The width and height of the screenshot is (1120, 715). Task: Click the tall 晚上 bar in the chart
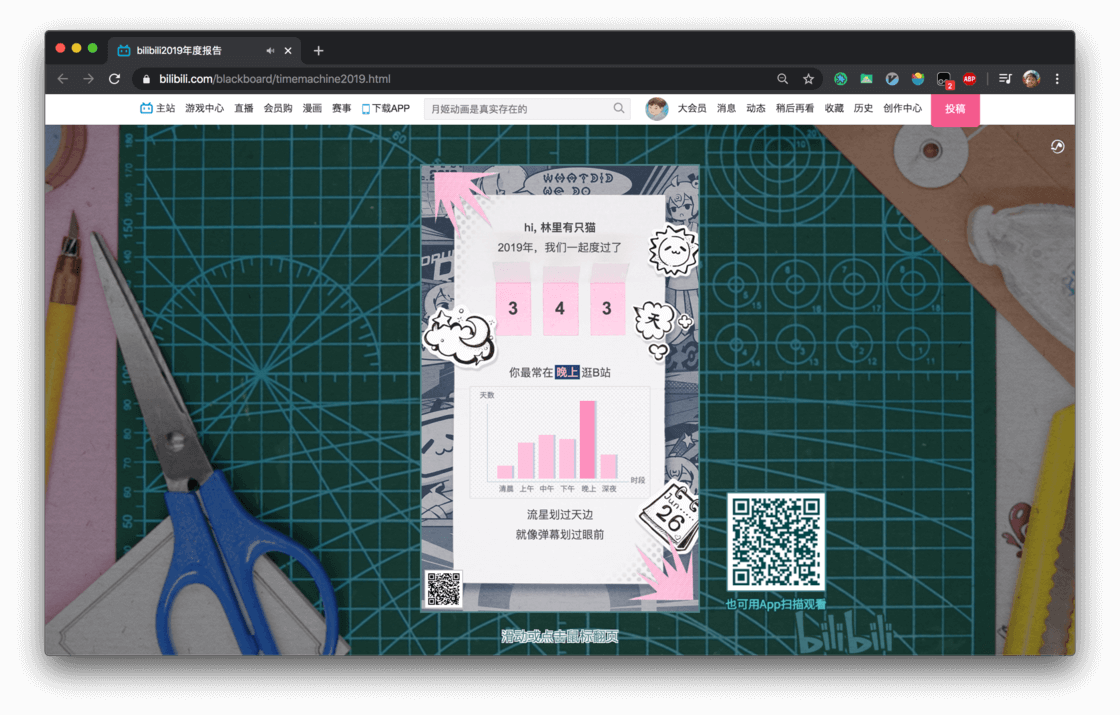(588, 439)
